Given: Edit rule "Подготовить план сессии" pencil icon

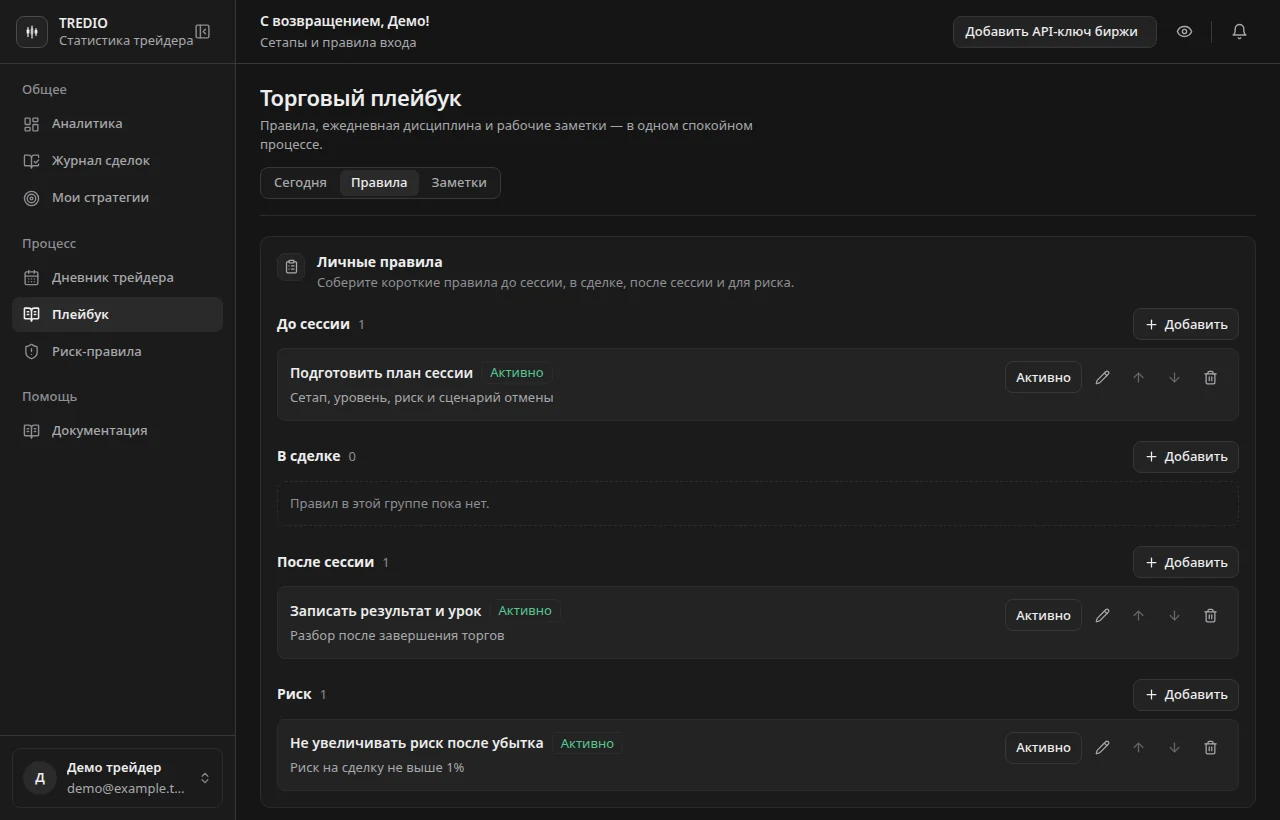Looking at the screenshot, I should point(1102,378).
